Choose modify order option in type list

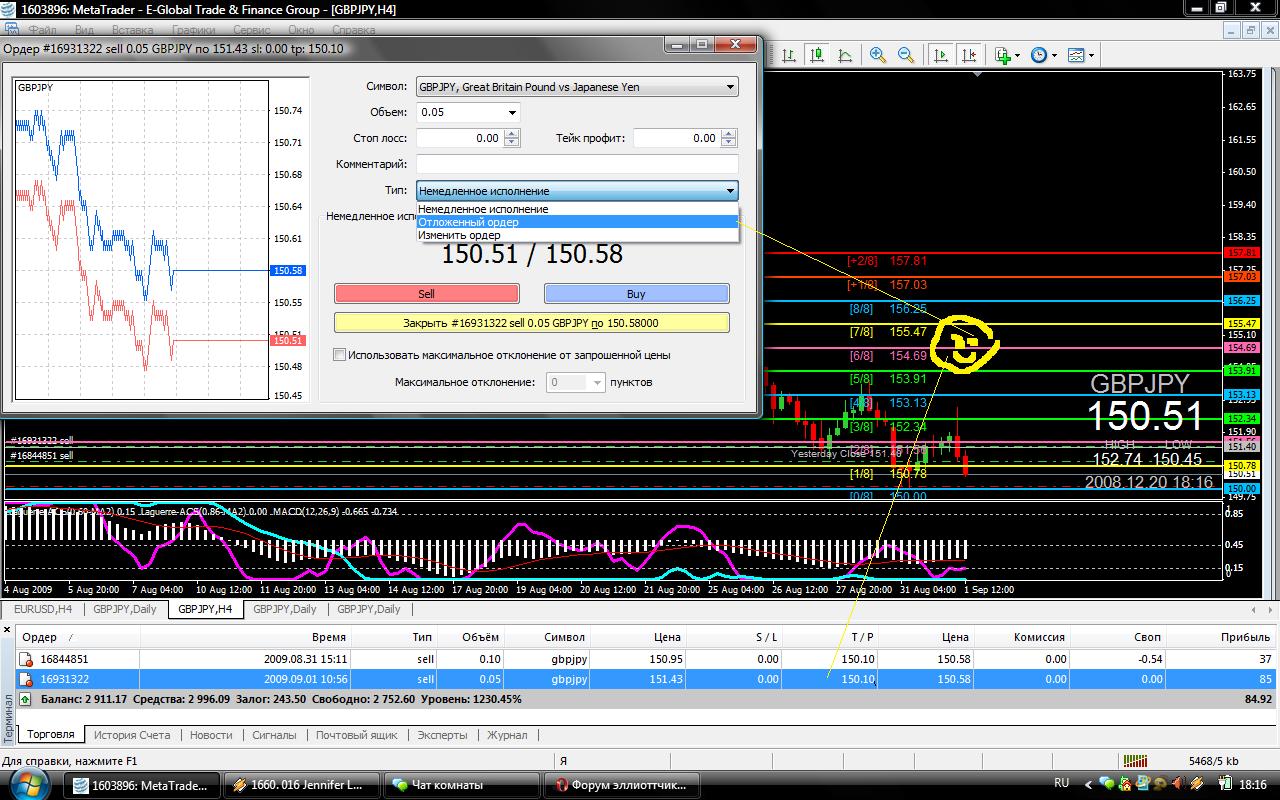(x=577, y=235)
